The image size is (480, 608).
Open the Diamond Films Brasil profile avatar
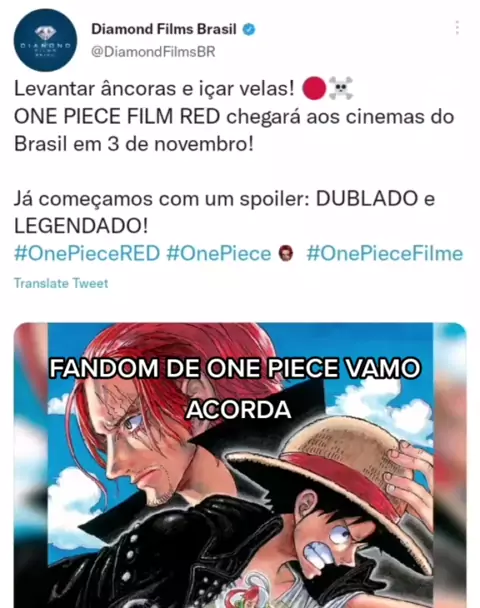click(x=45, y=40)
